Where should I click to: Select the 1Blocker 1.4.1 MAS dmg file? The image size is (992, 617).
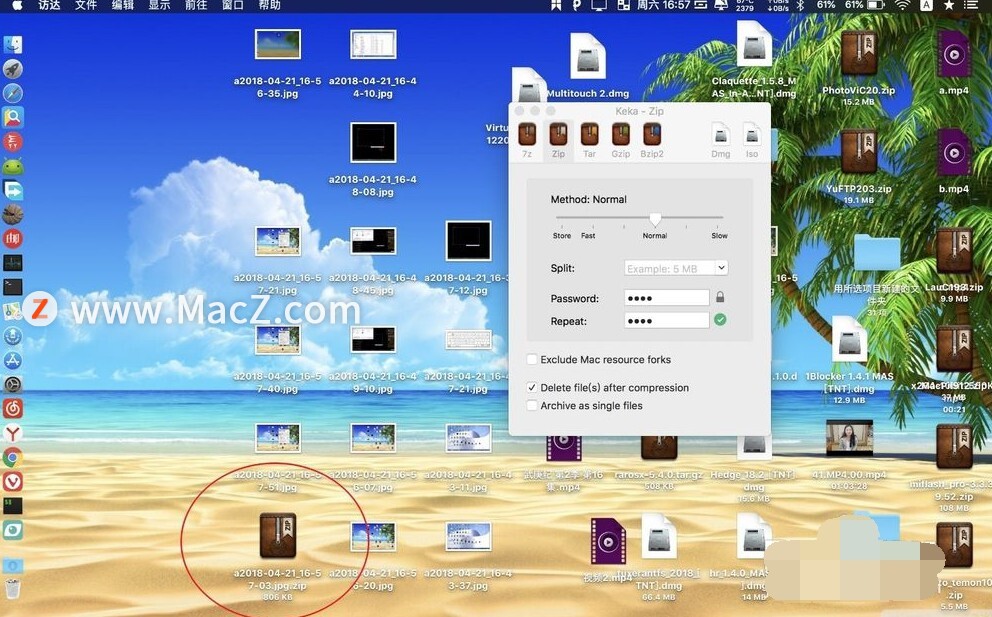coord(849,340)
